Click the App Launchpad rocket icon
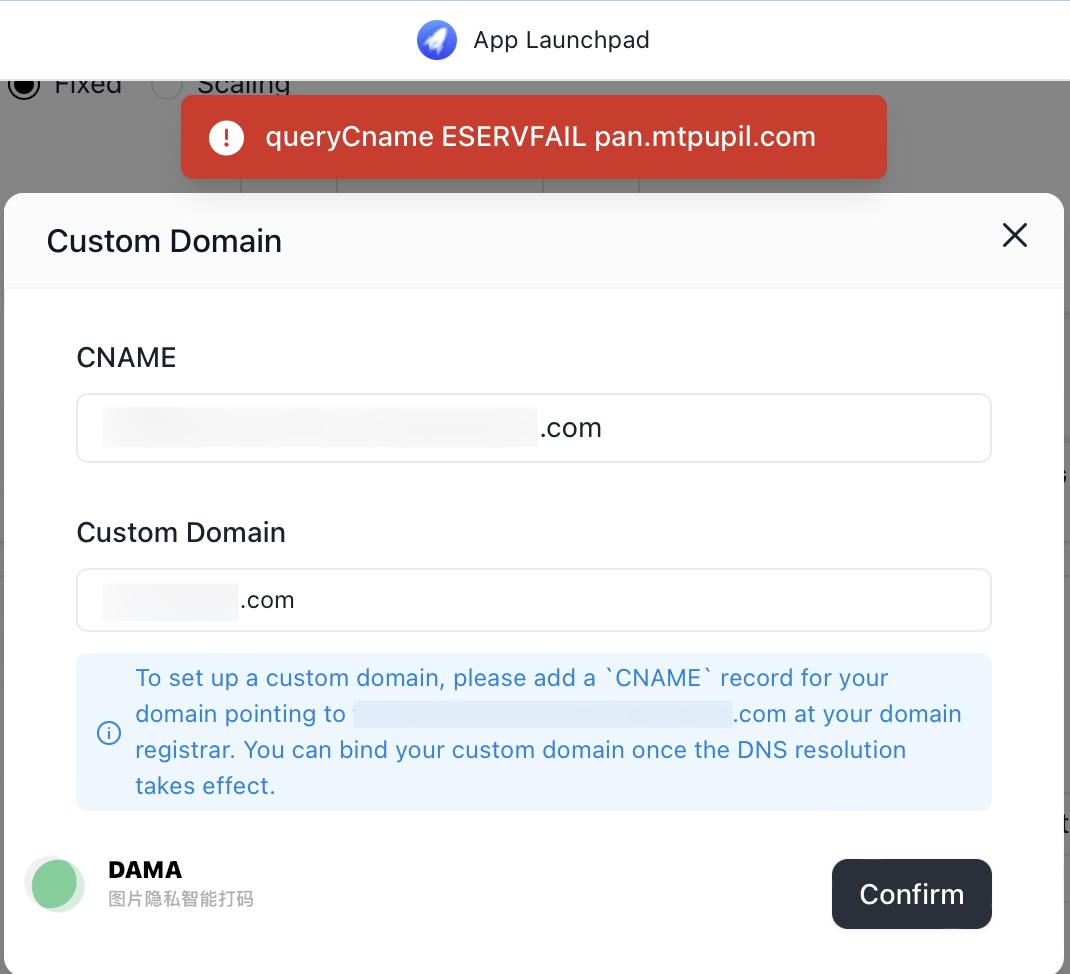 (x=437, y=40)
